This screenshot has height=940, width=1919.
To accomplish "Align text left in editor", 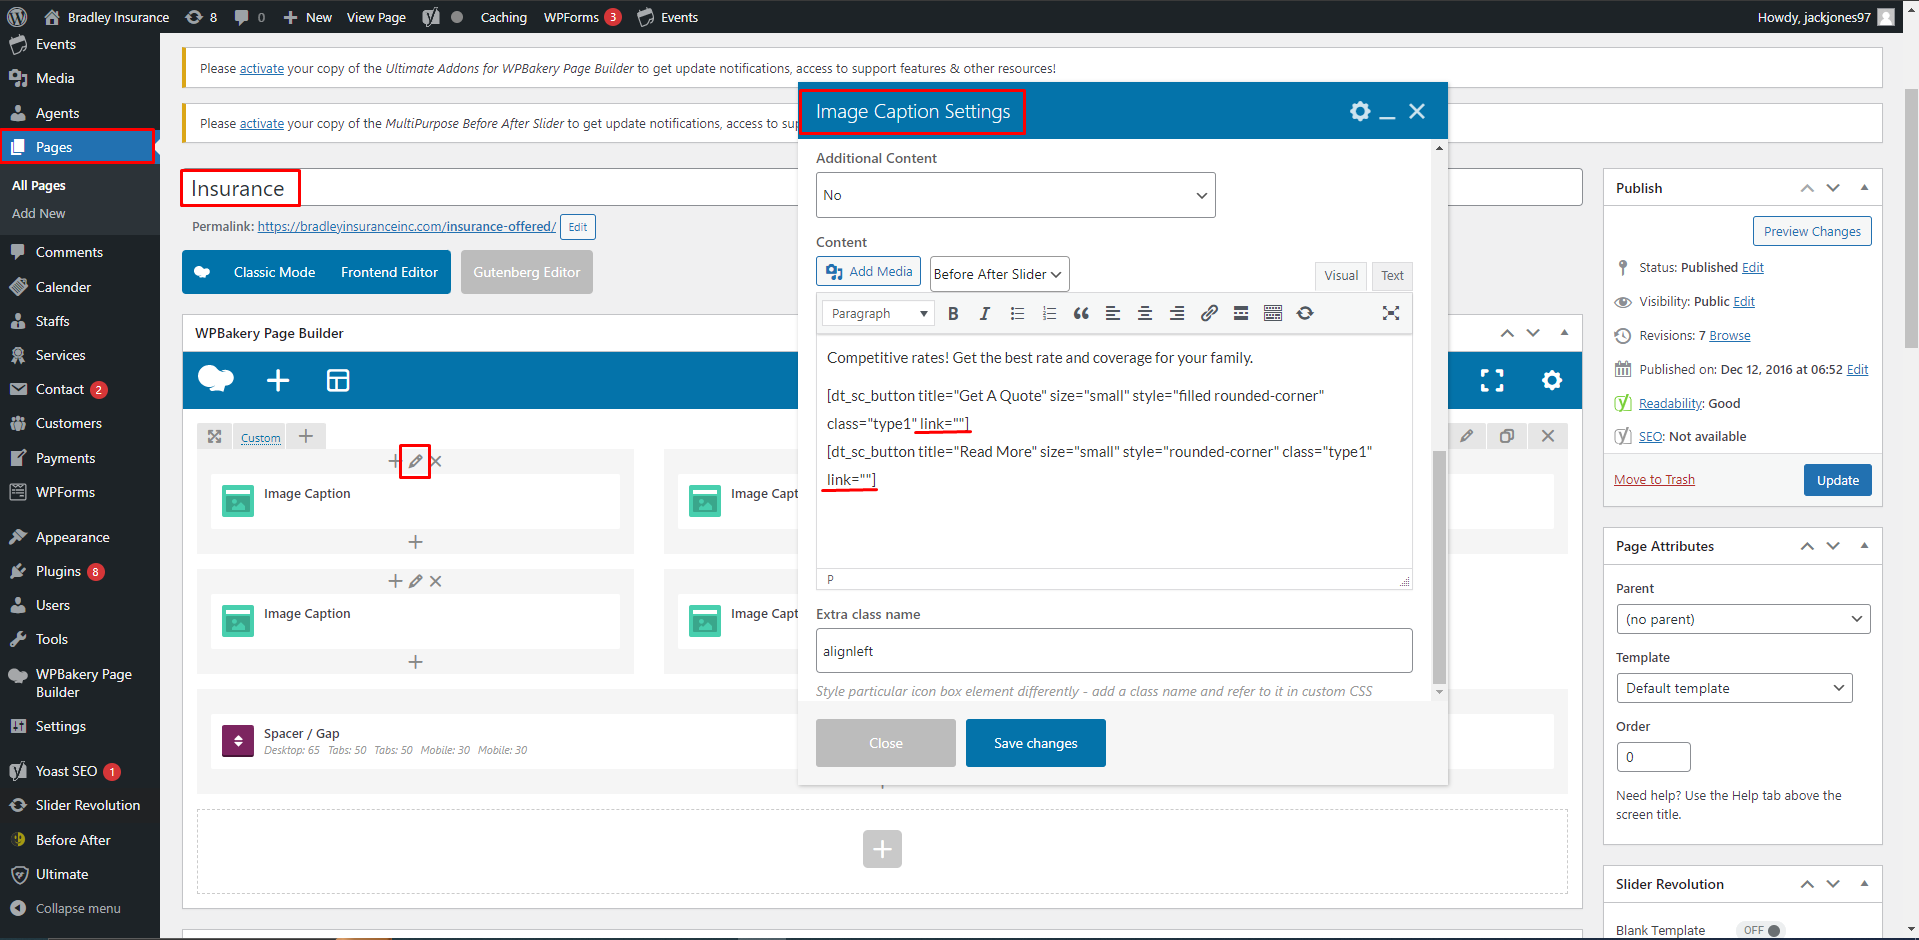I will 1113,313.
